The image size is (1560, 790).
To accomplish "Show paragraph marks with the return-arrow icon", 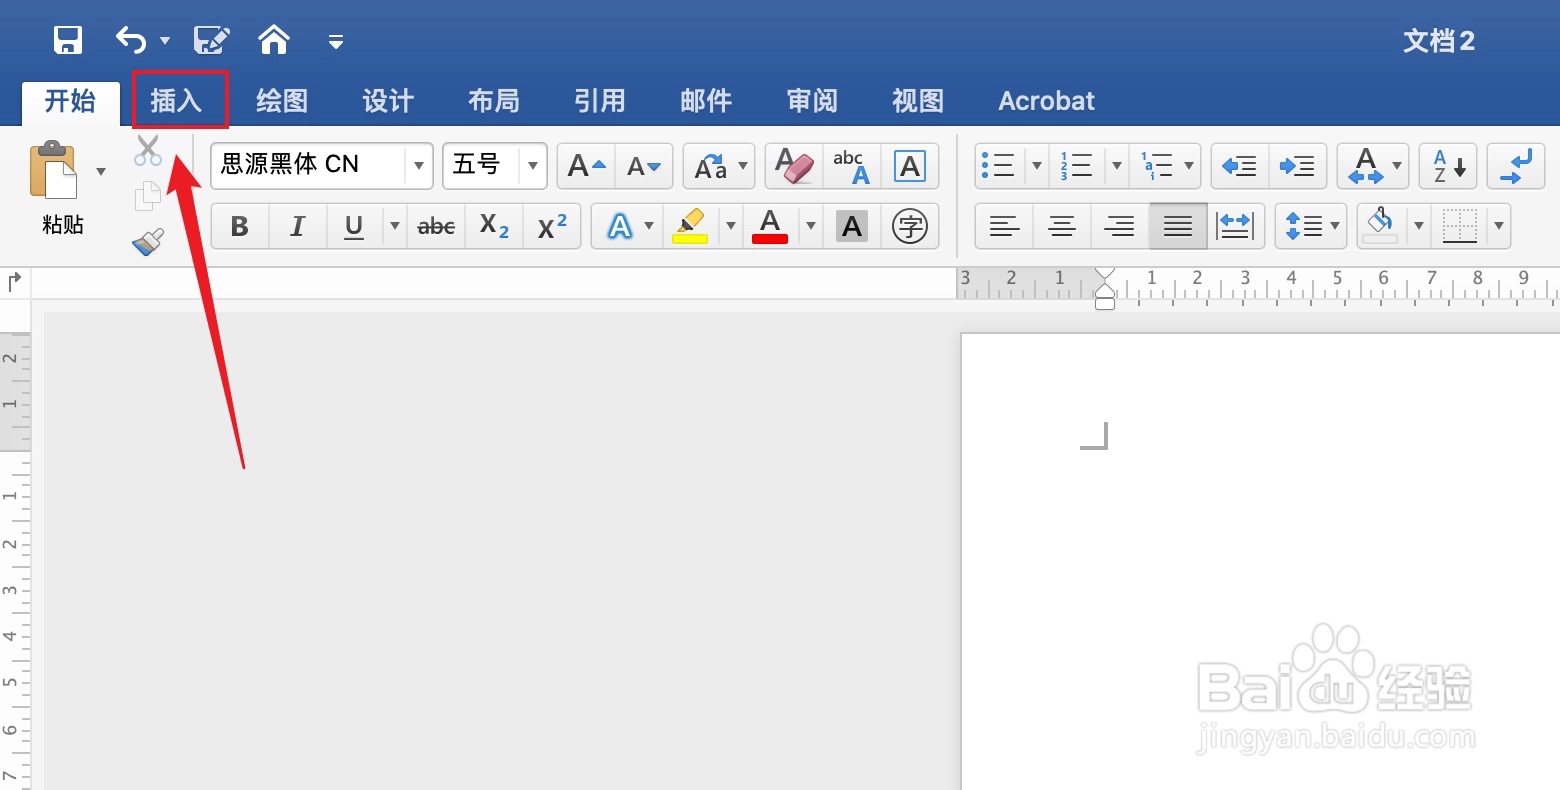I will click(x=1516, y=166).
